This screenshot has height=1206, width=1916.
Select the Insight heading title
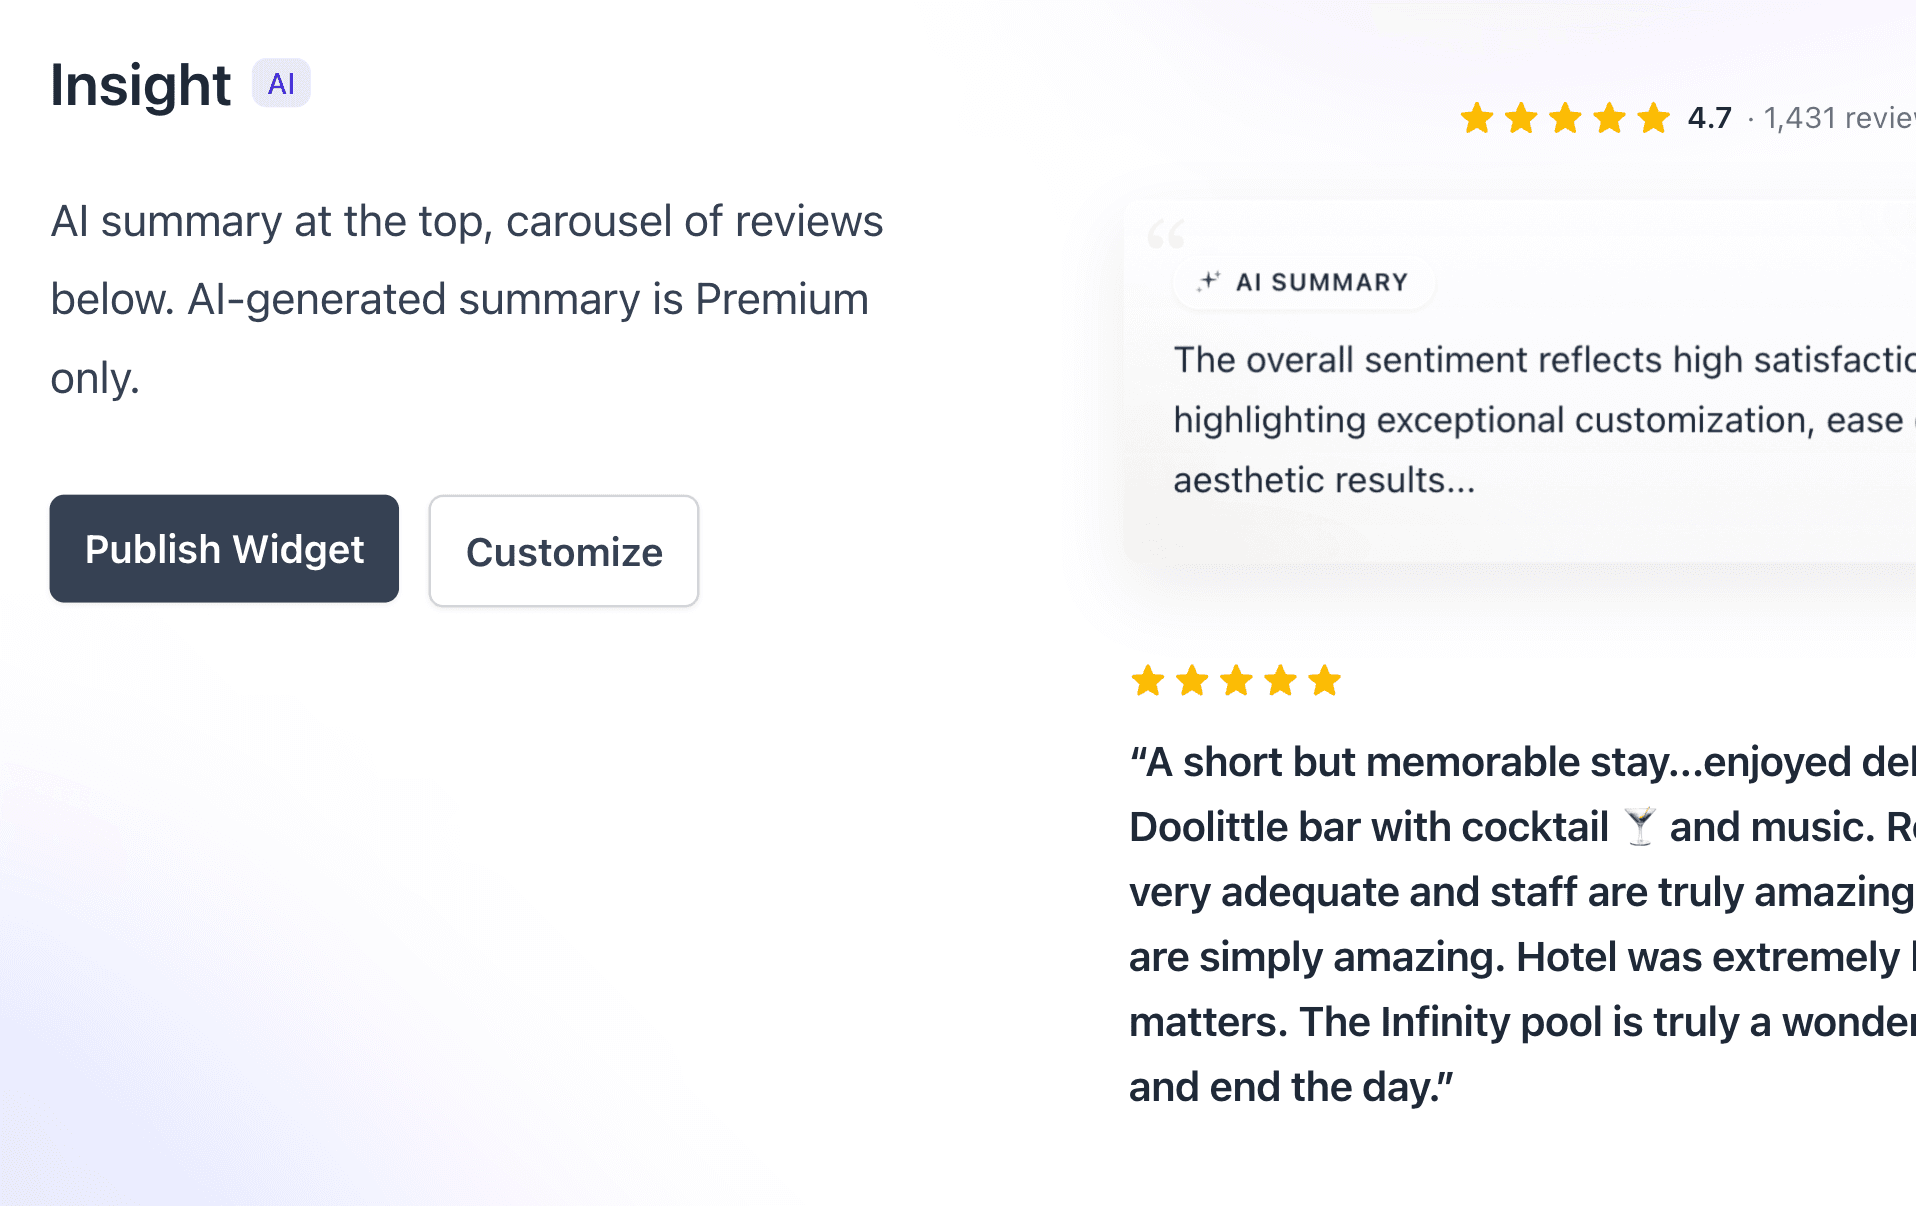click(139, 85)
